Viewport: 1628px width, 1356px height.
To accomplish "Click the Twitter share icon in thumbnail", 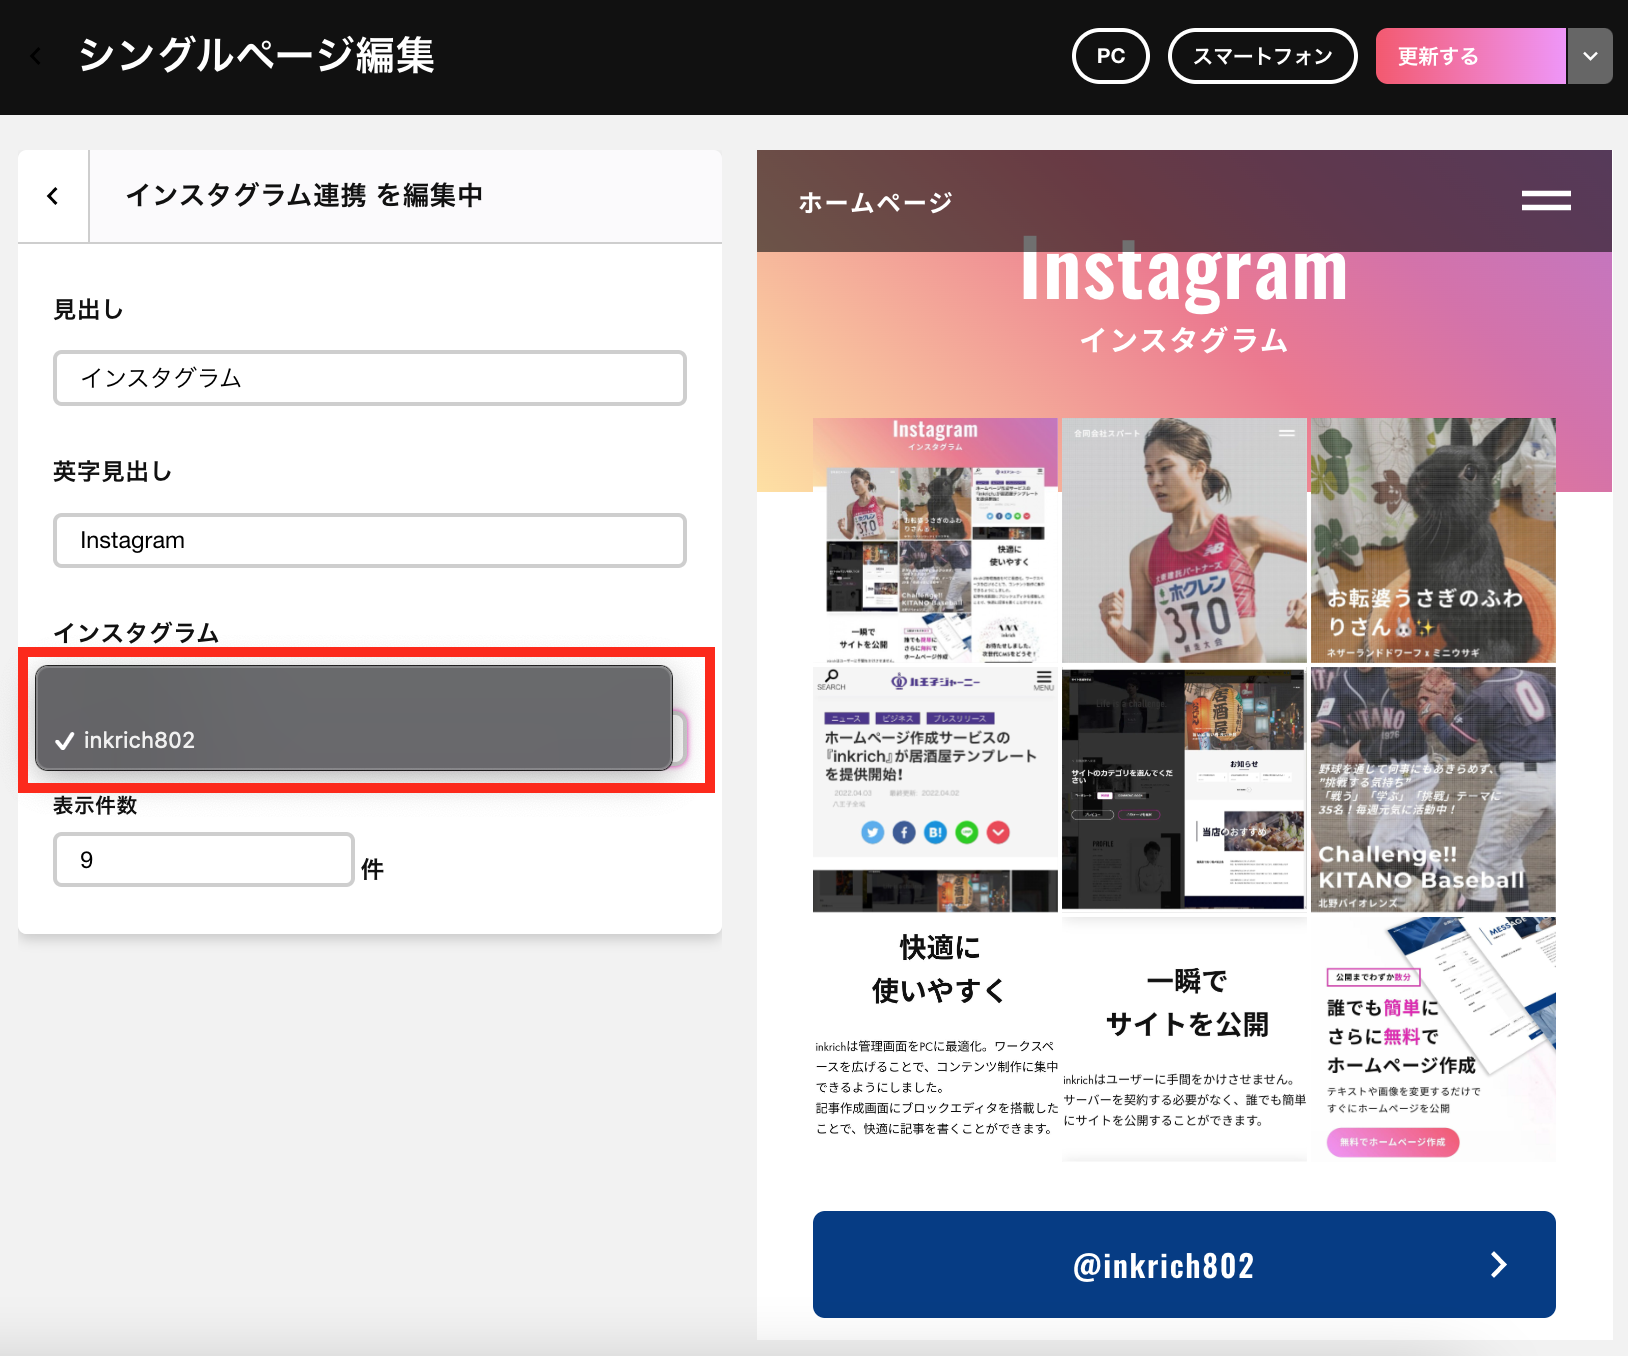I will coord(873,832).
